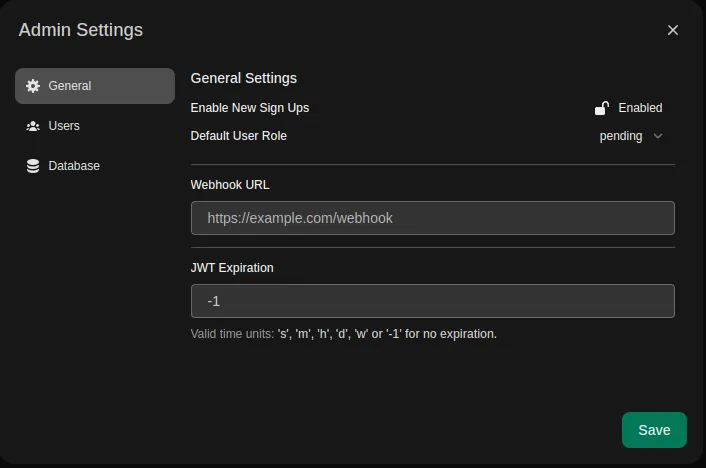Click the chevron arrow next to pending
706x468 pixels.
point(657,136)
